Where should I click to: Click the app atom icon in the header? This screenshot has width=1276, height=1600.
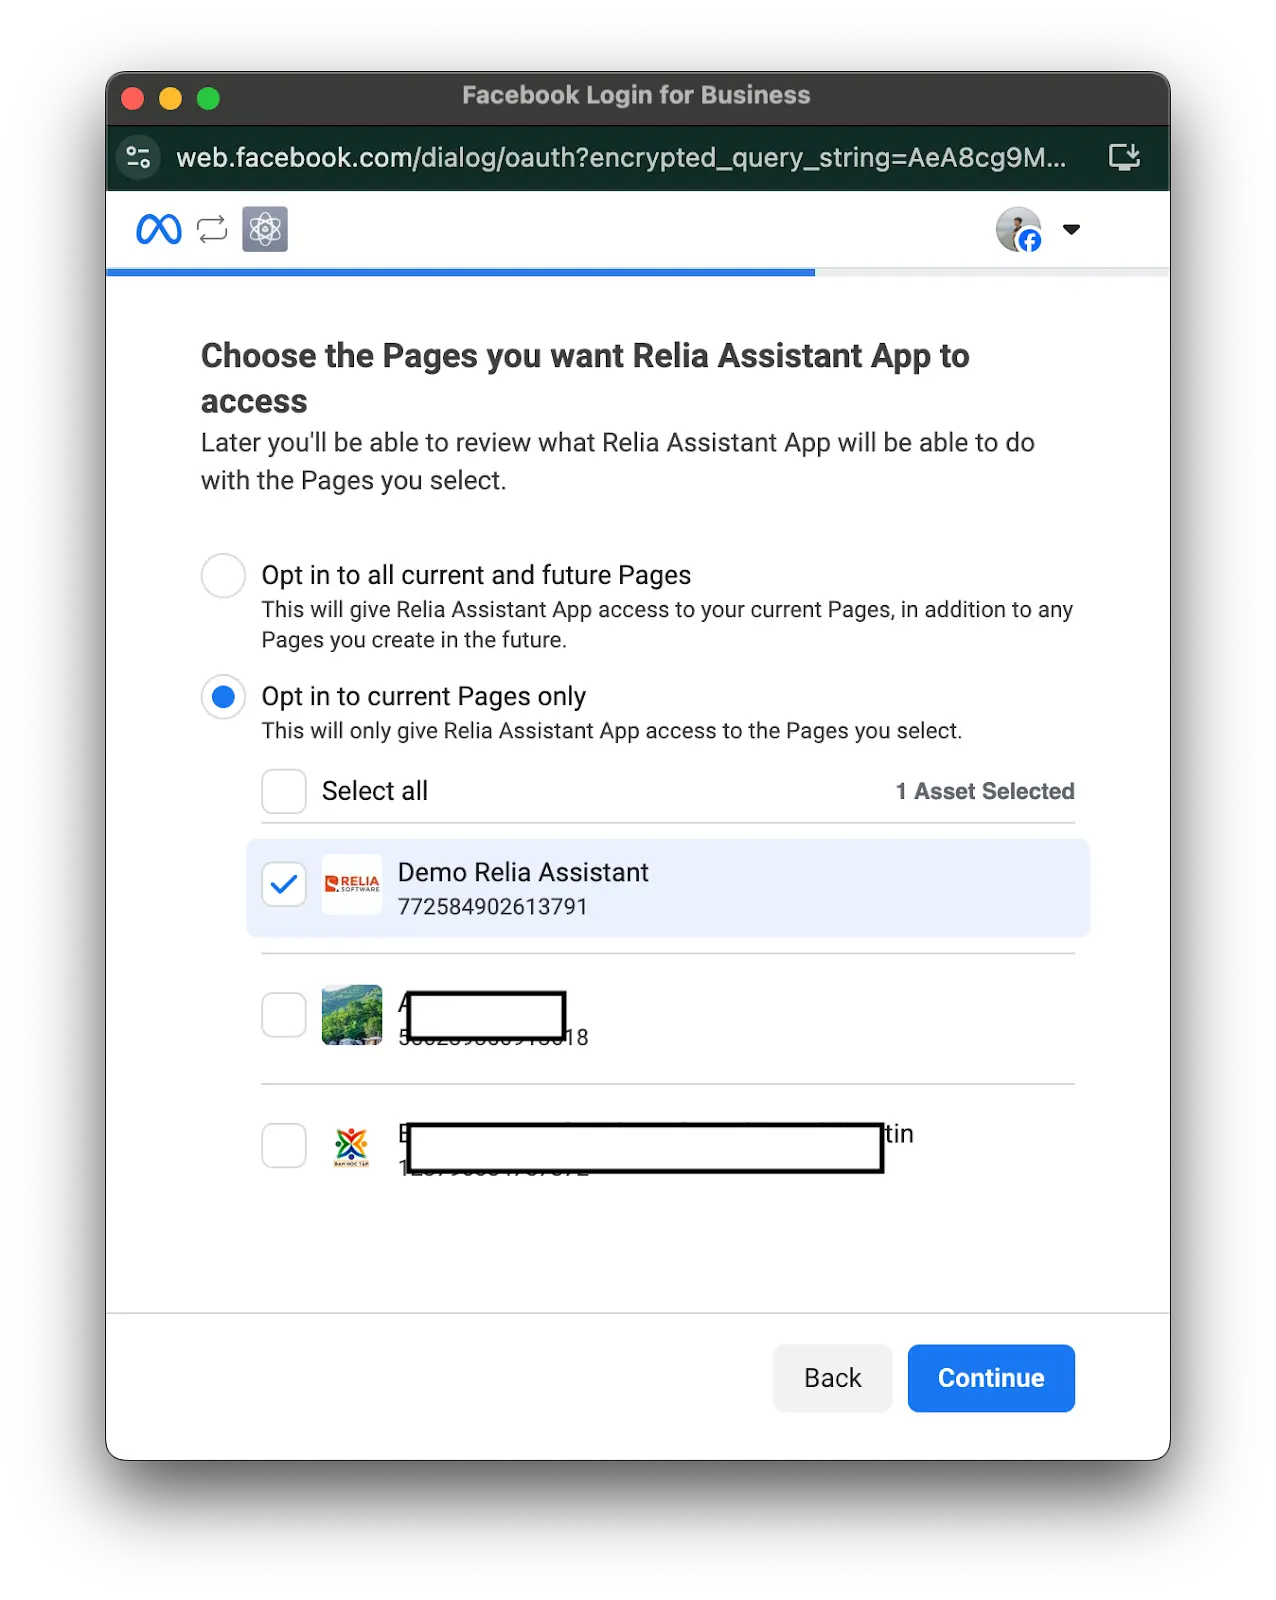pos(264,229)
